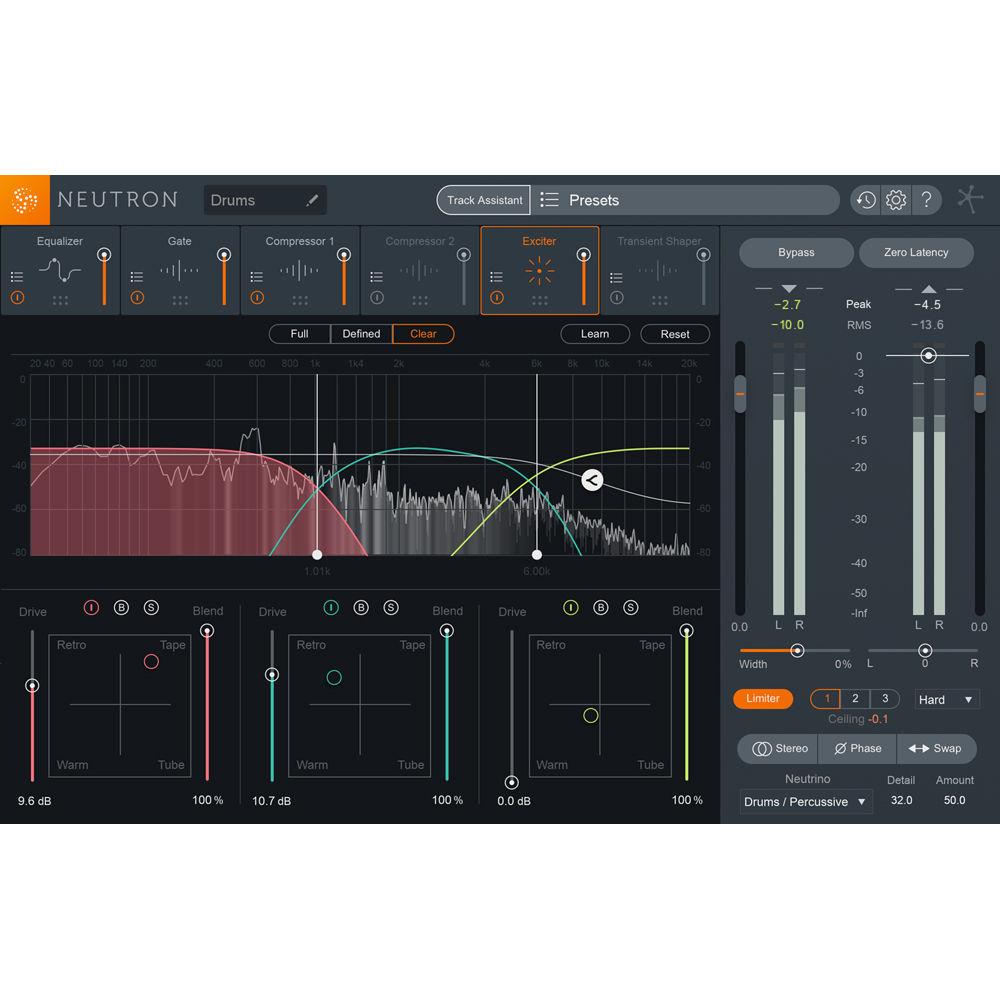Image resolution: width=1000 pixels, height=1000 pixels.
Task: Switch to the Defined spectrum view
Action: tap(360, 334)
